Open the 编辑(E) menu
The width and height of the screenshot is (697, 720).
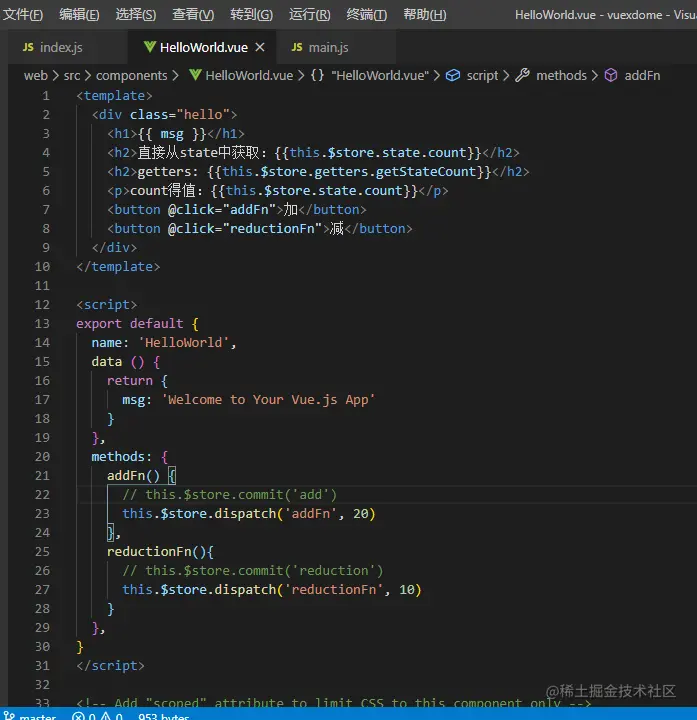(x=79, y=15)
